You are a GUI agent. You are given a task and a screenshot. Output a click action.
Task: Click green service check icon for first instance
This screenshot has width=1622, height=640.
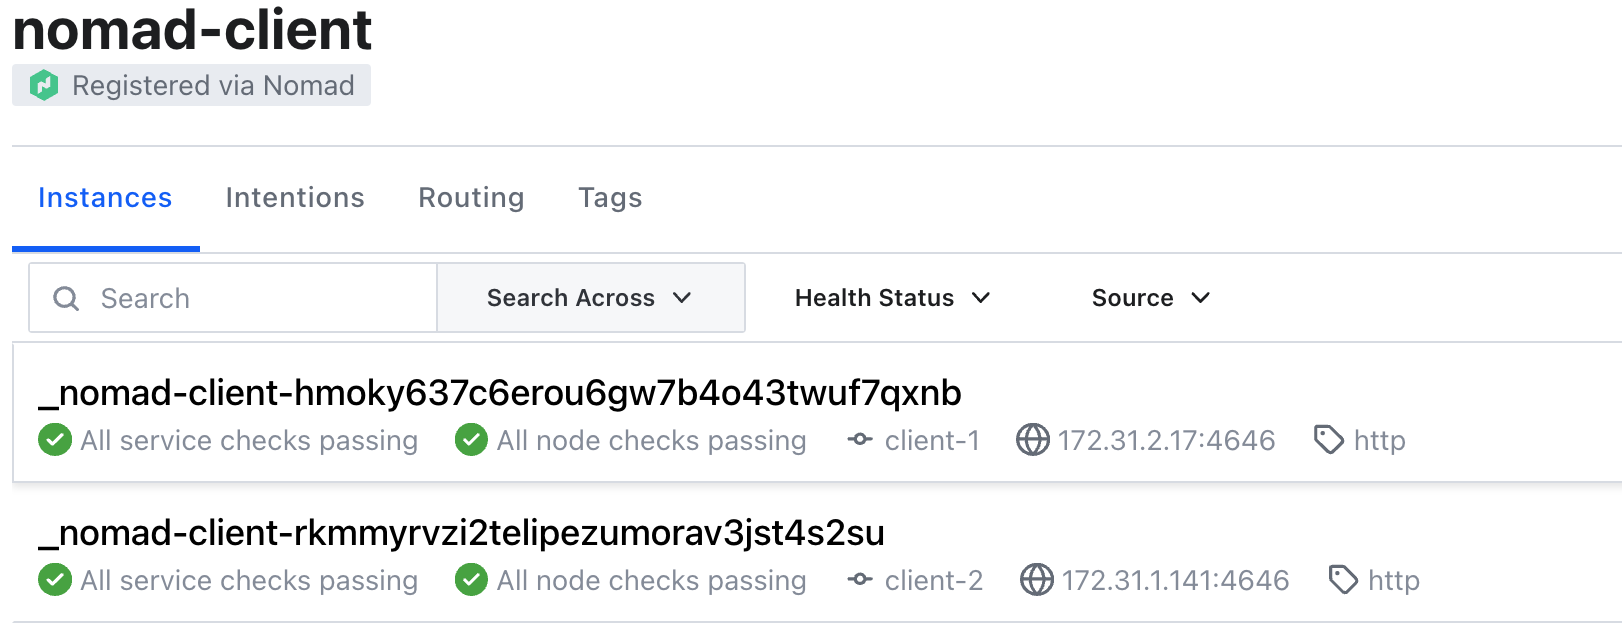pos(55,440)
